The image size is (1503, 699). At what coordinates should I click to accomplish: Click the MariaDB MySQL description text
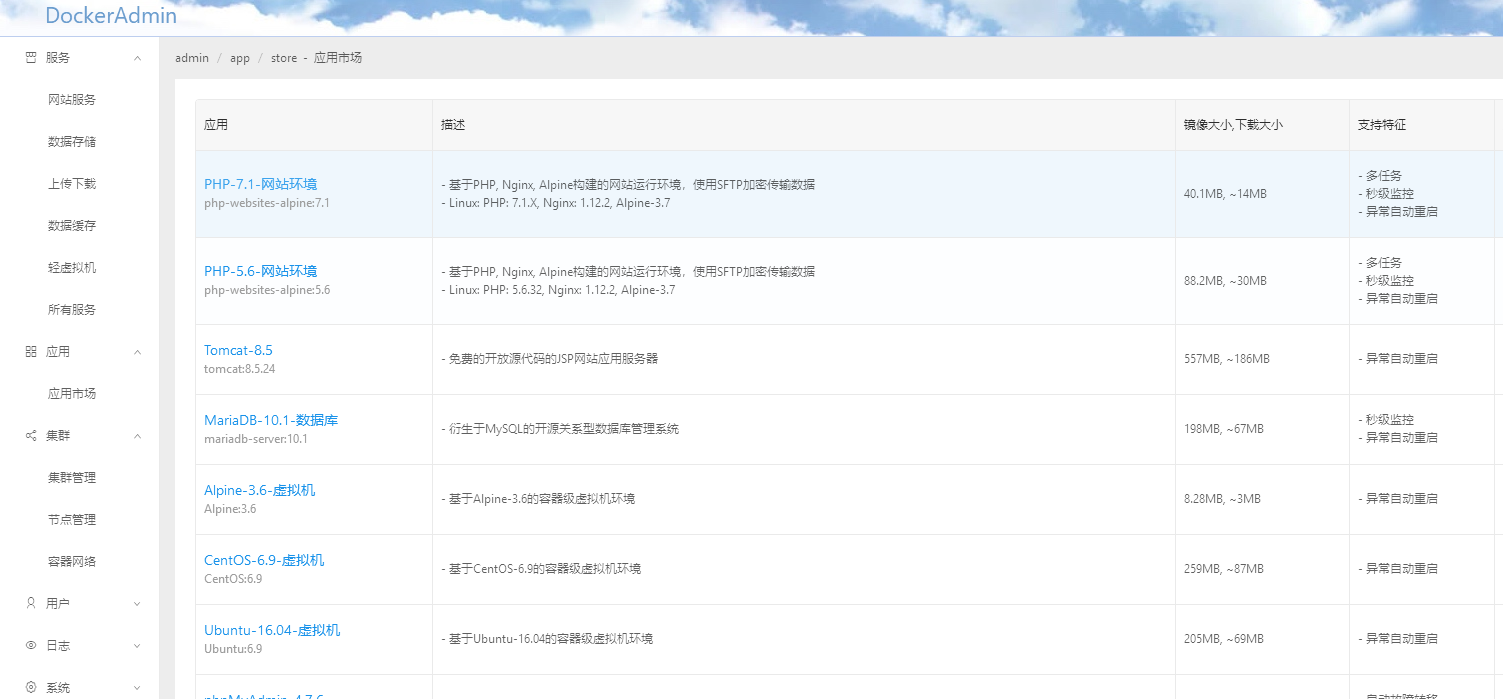(560, 429)
